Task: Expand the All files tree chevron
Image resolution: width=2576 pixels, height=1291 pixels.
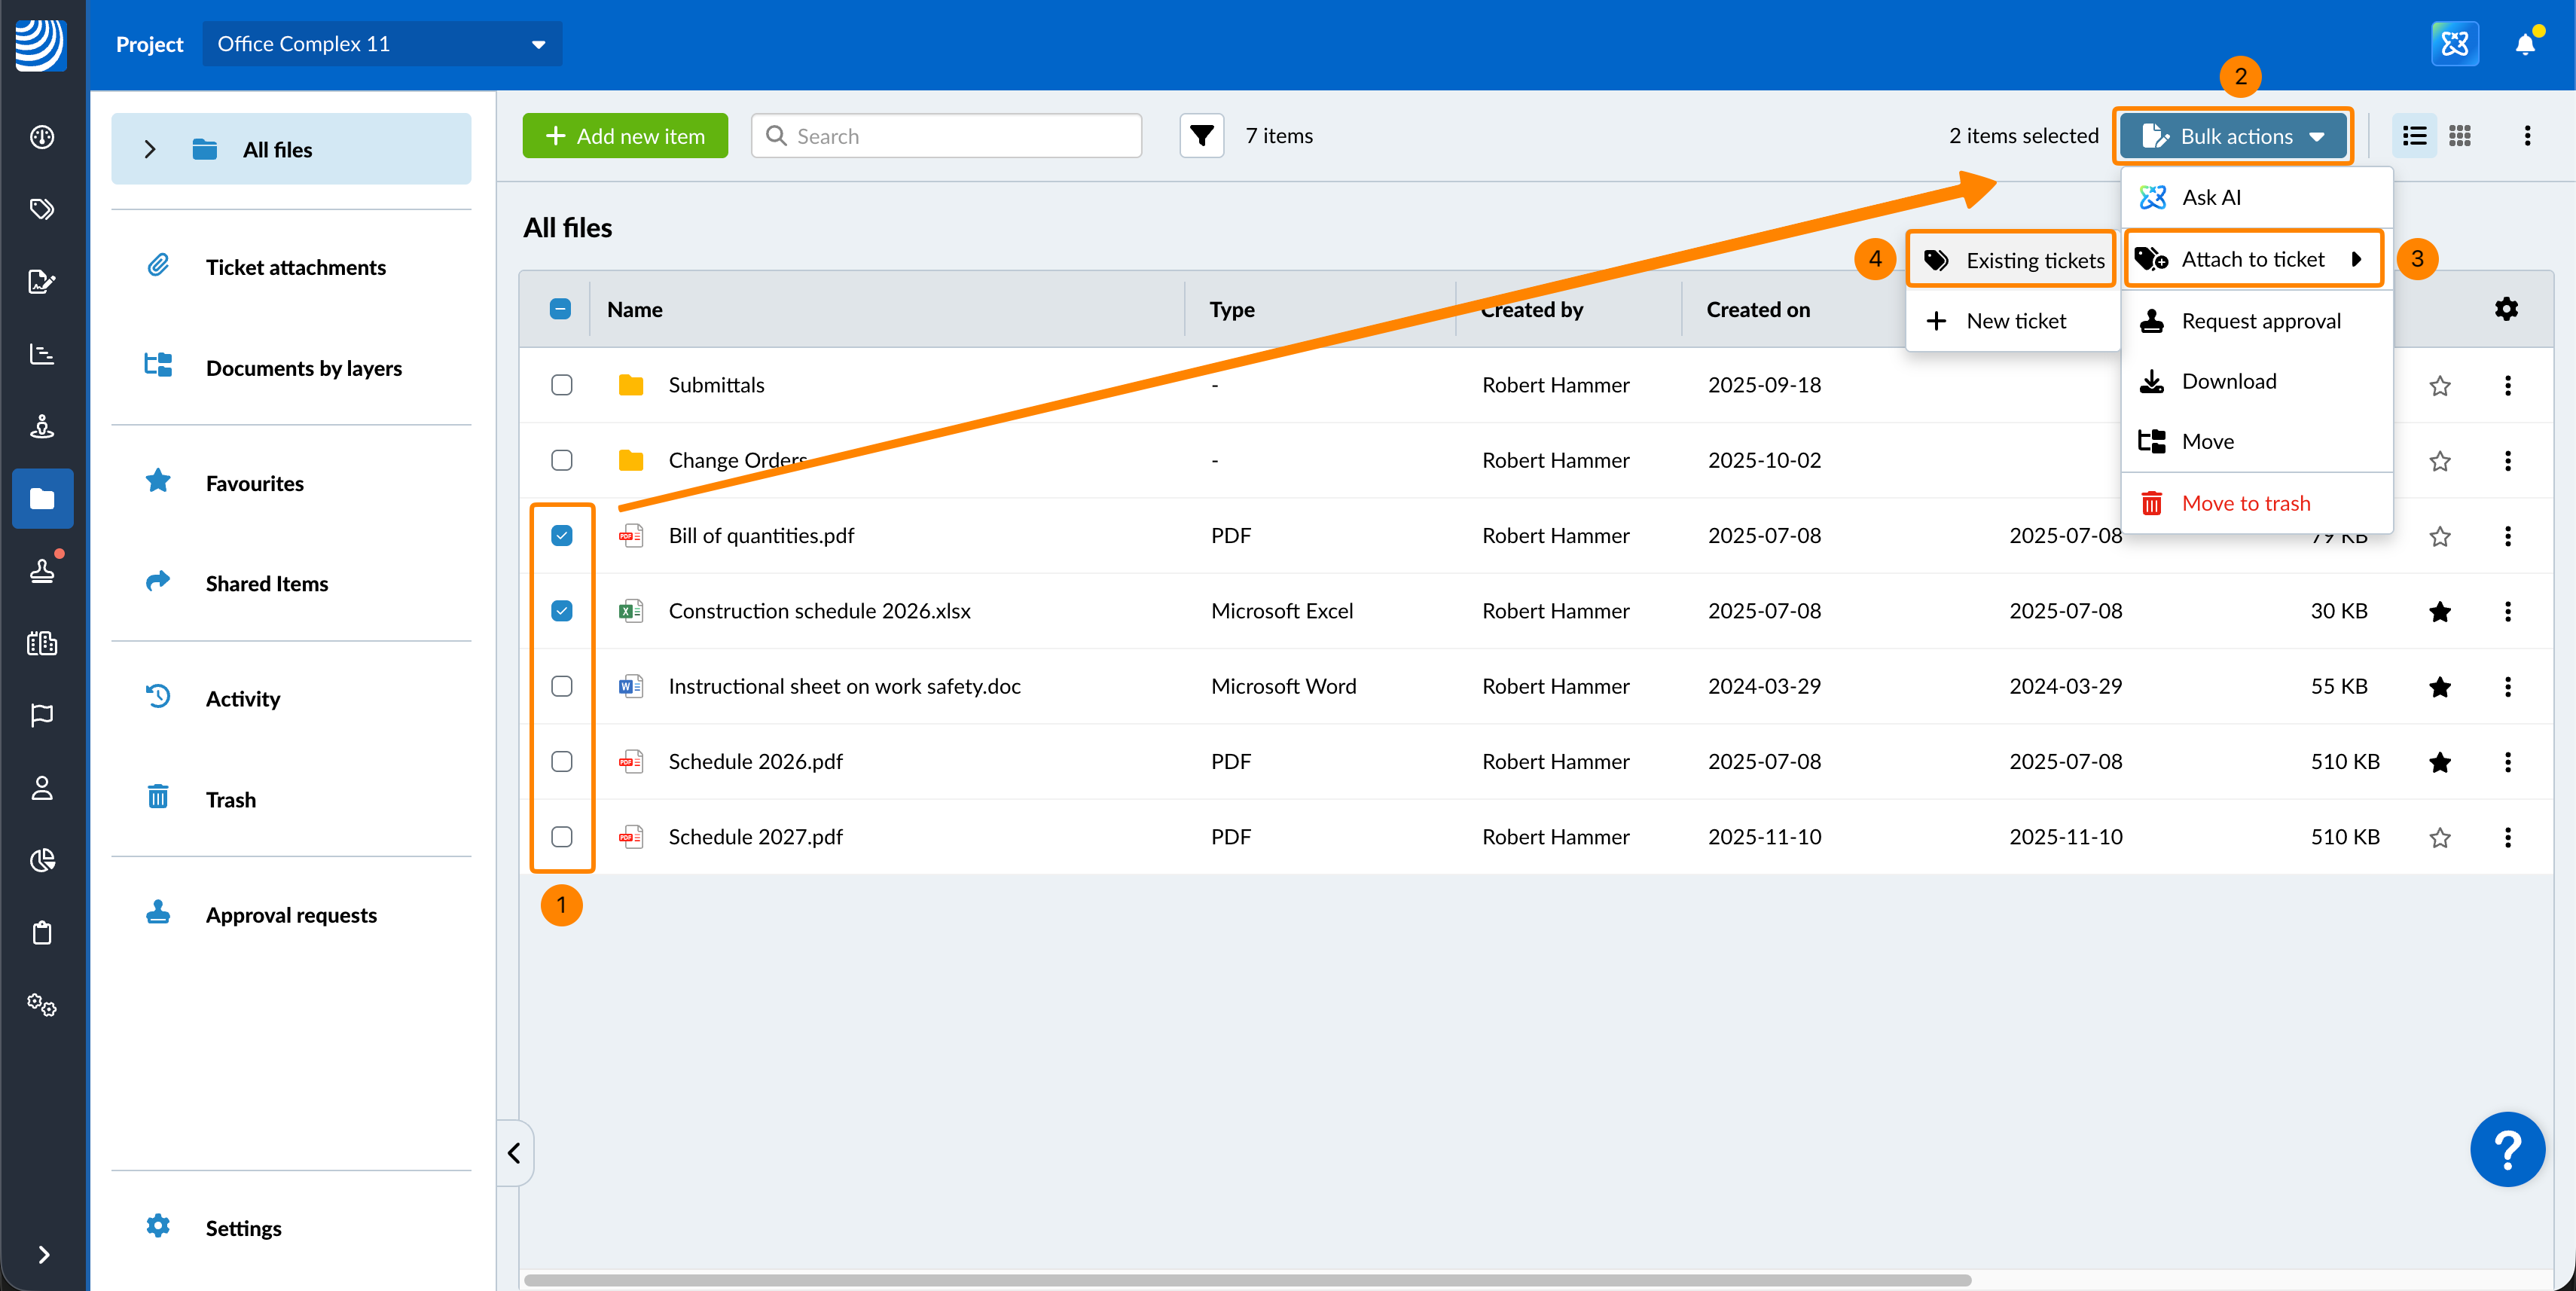Action: (x=150, y=149)
